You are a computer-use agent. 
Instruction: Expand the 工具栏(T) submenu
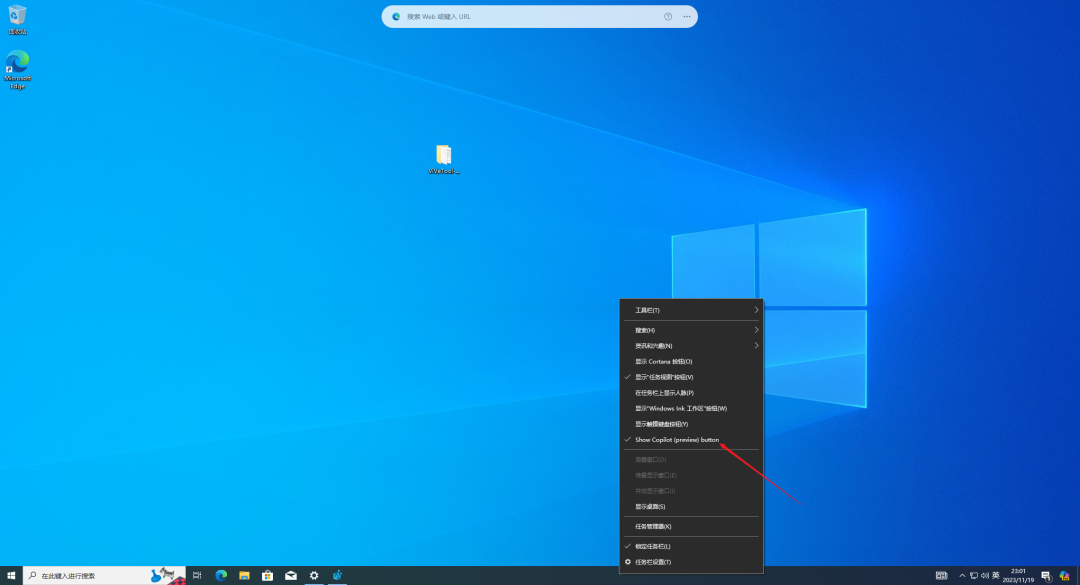pos(691,310)
